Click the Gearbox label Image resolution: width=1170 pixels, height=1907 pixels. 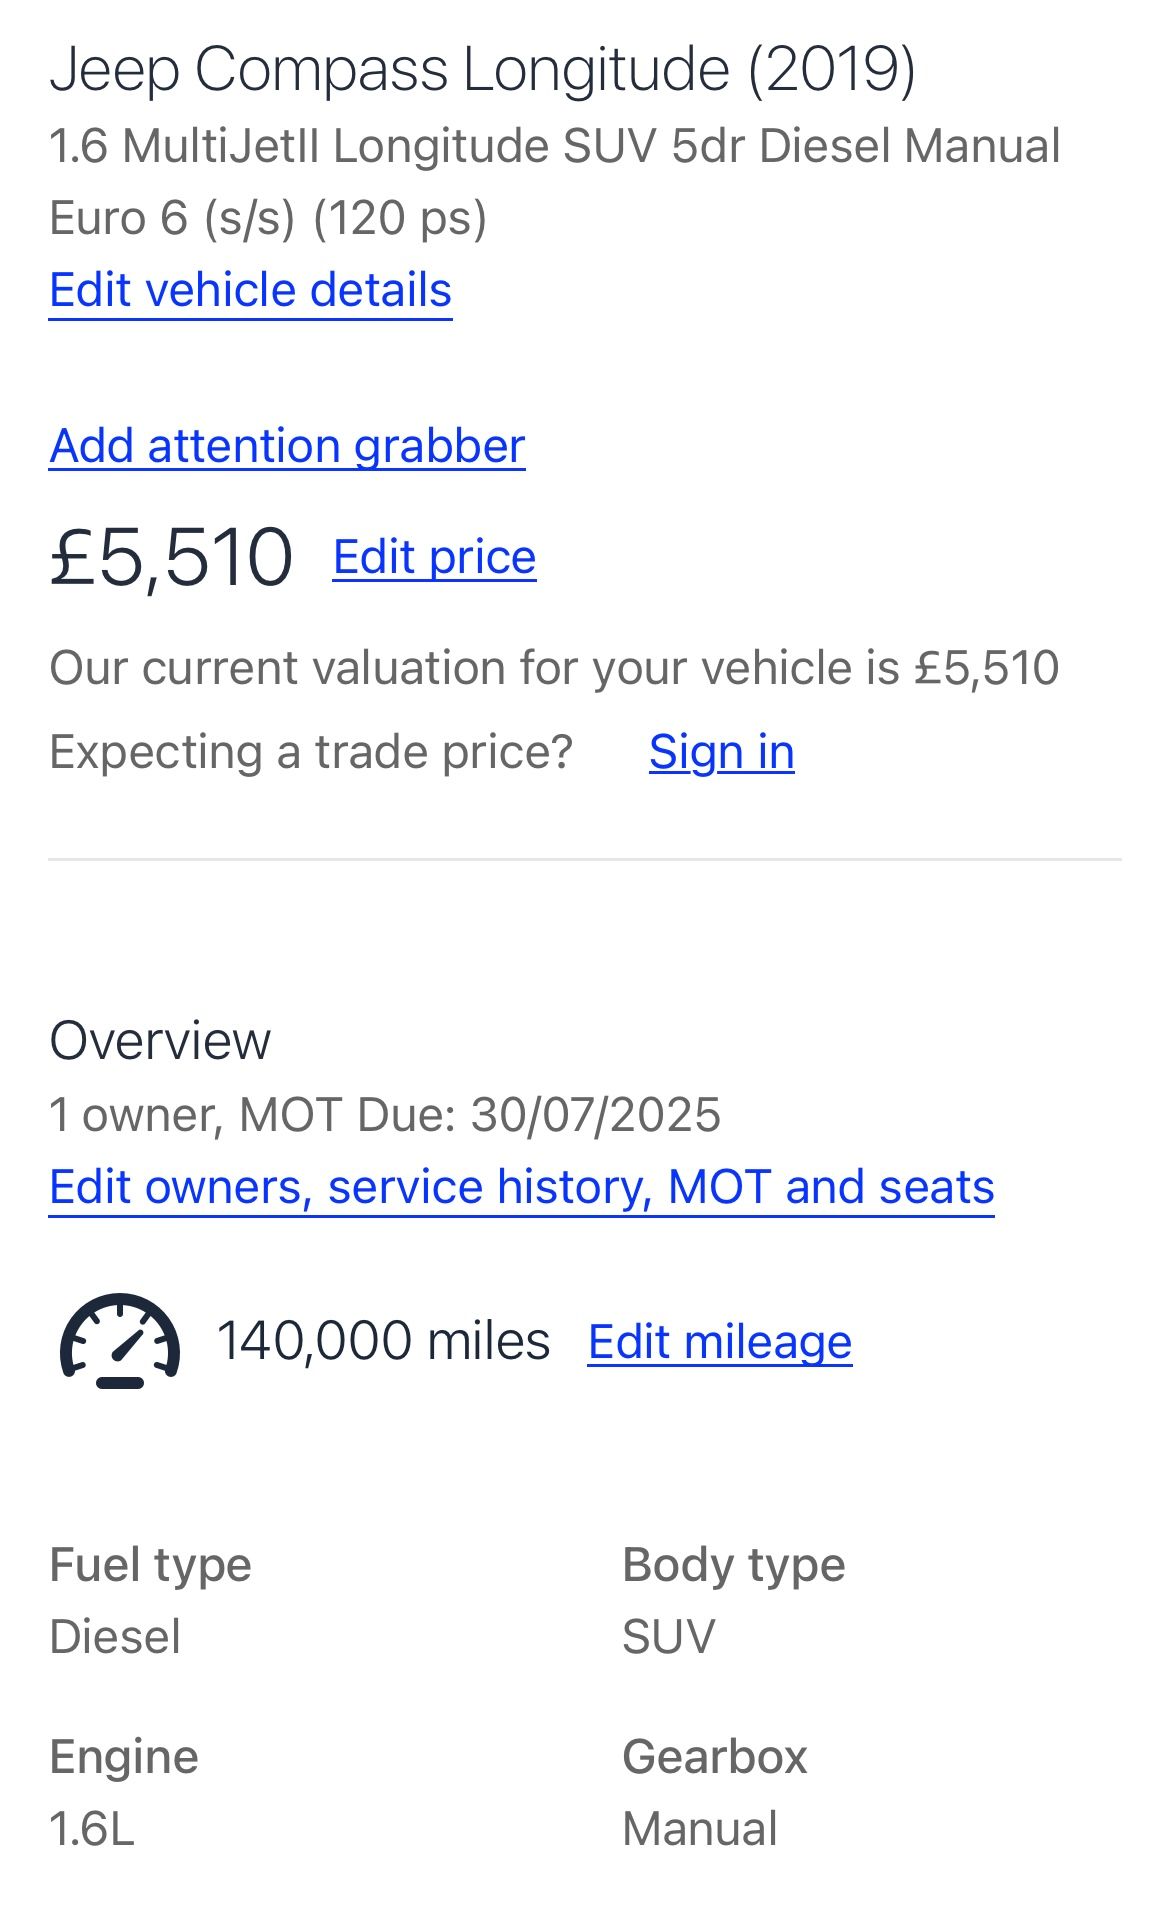[714, 1757]
